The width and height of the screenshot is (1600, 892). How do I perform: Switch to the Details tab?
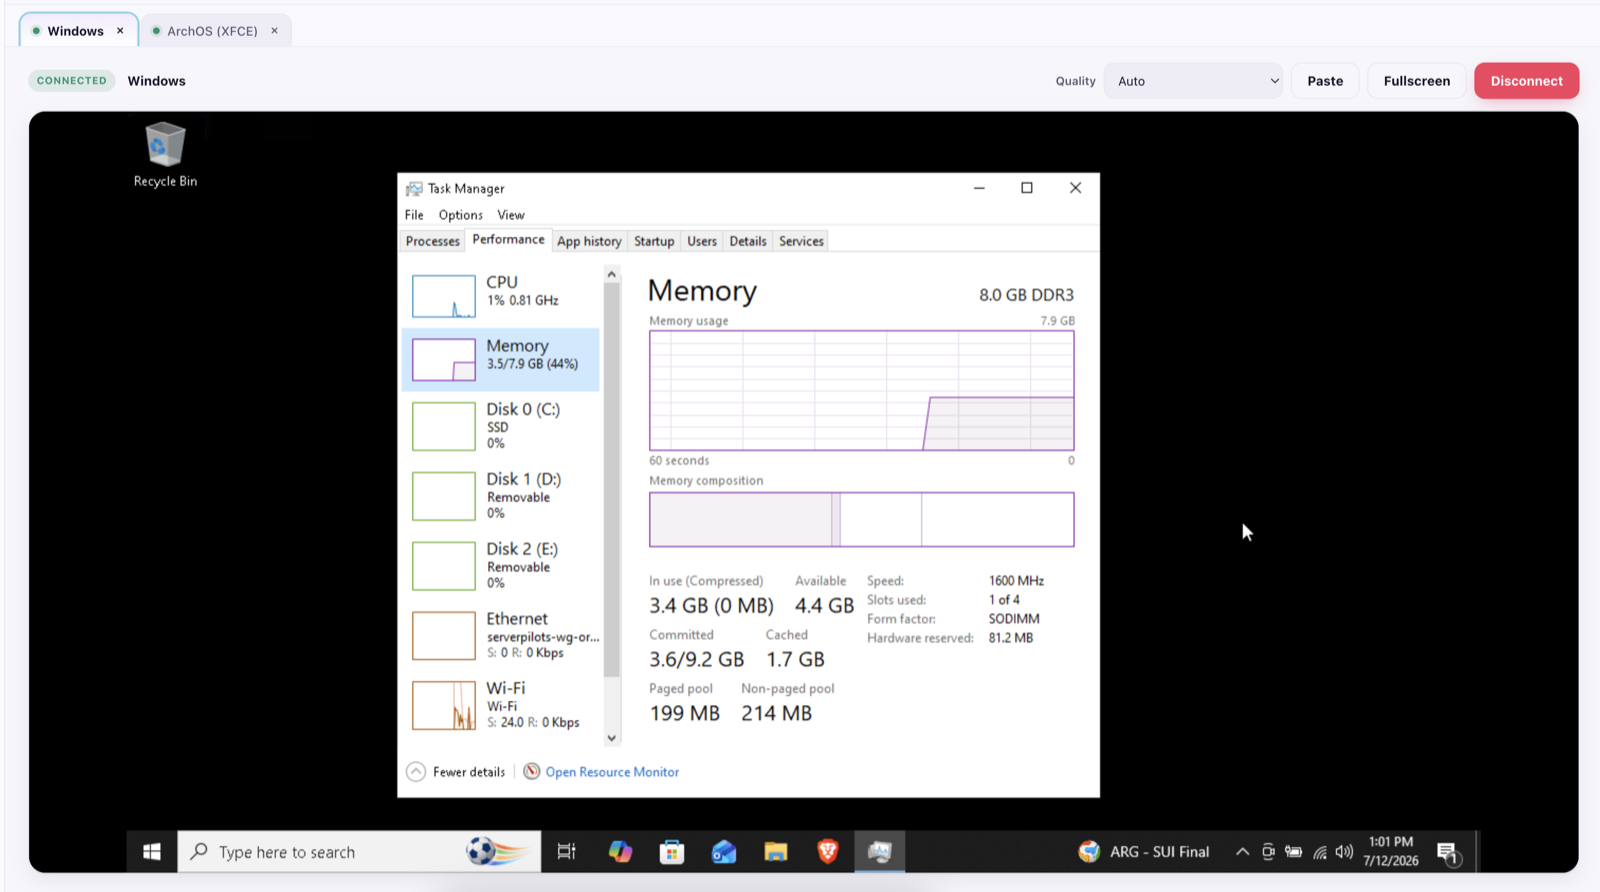pyautogui.click(x=748, y=241)
